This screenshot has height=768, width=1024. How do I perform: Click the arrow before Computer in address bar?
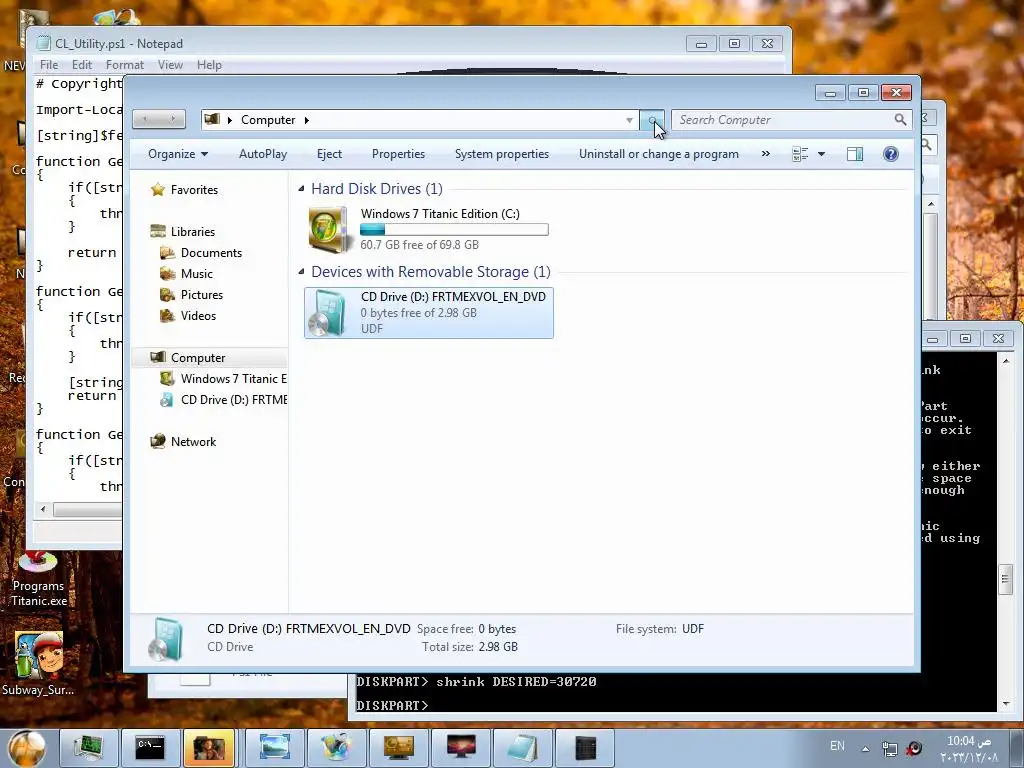coord(230,120)
